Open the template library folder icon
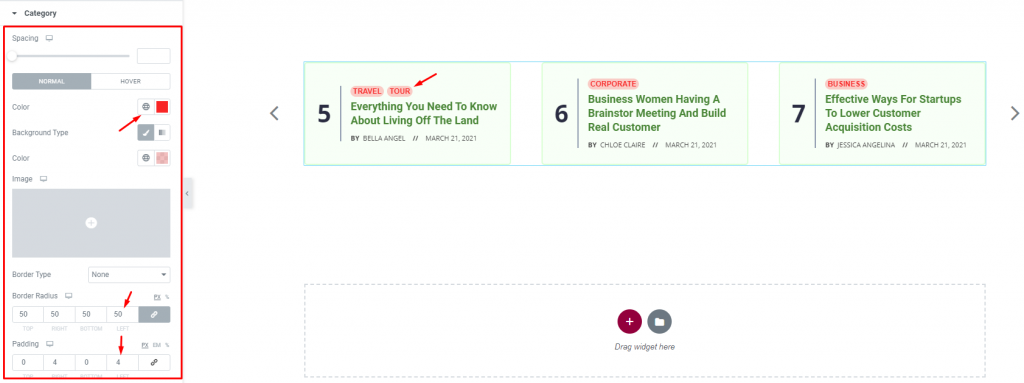1024x383 pixels. pyautogui.click(x=660, y=322)
